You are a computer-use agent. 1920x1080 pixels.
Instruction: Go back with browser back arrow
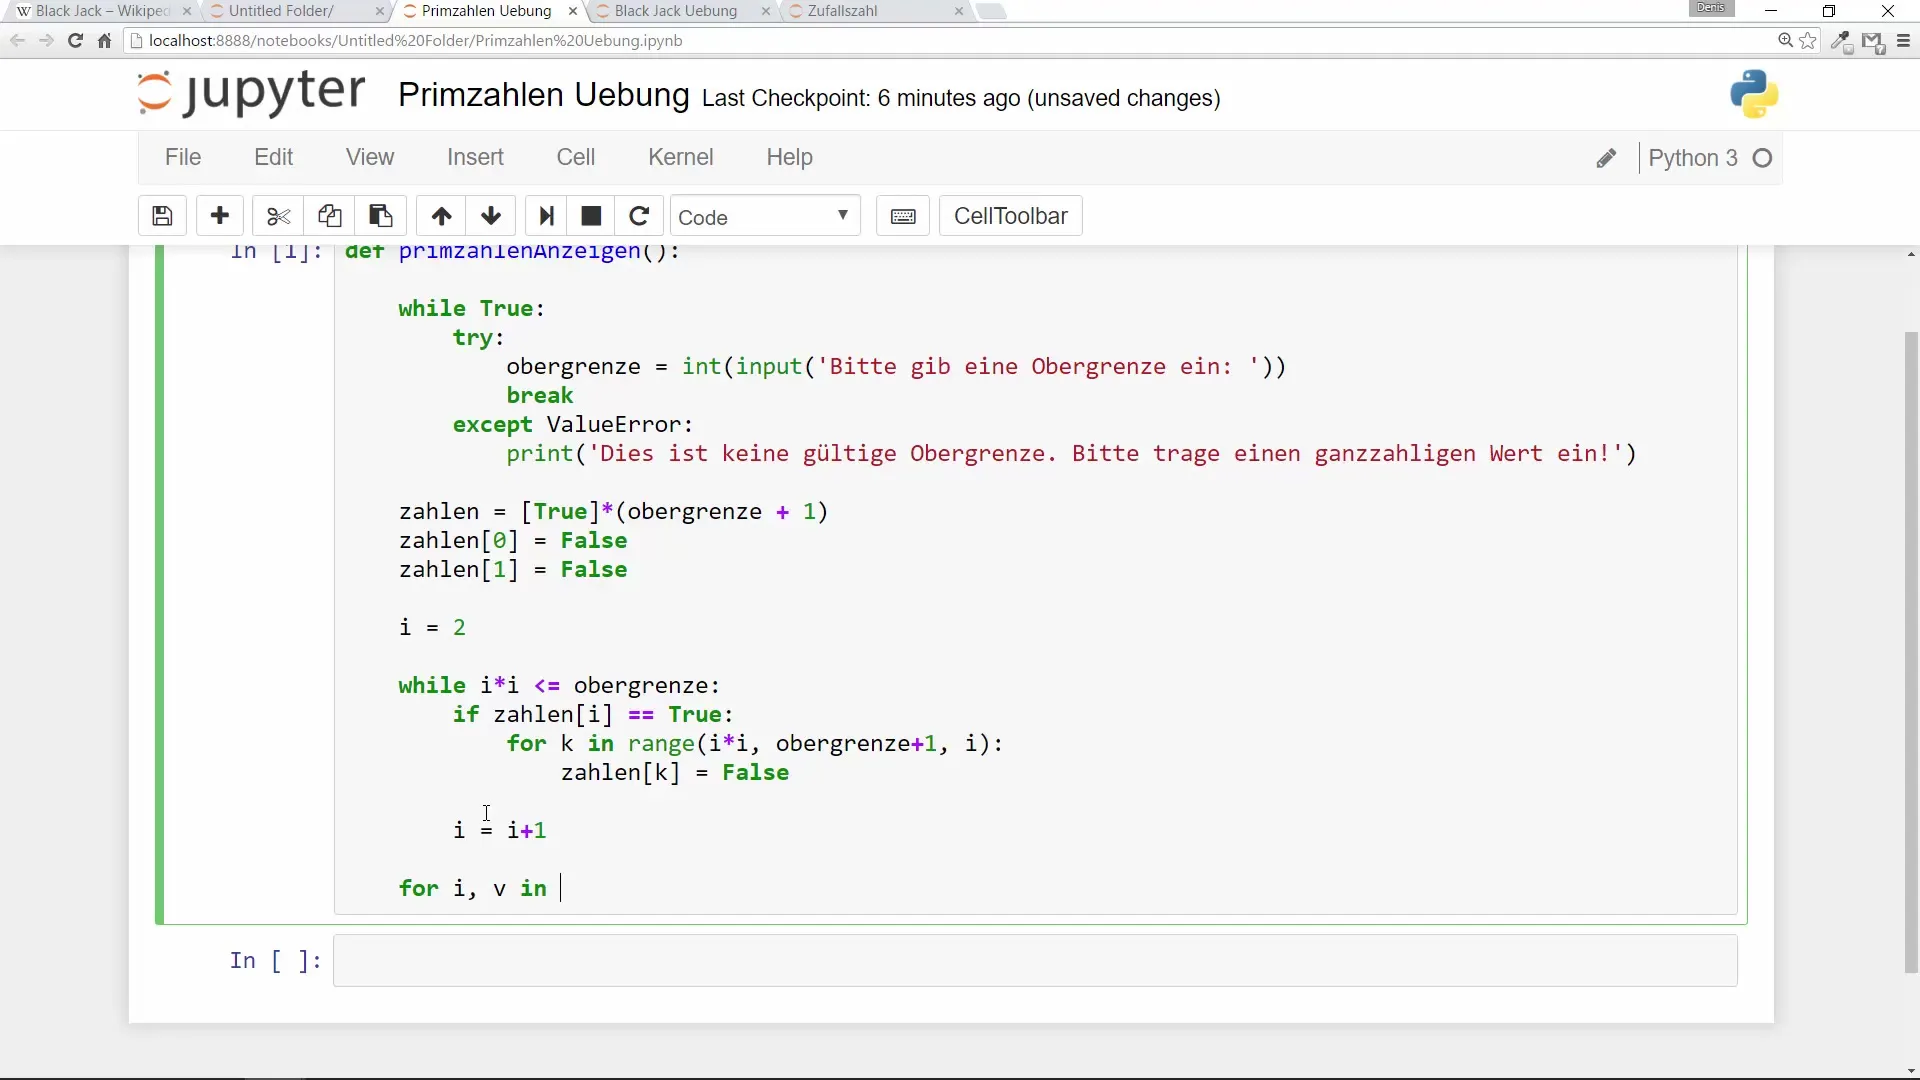pyautogui.click(x=17, y=41)
